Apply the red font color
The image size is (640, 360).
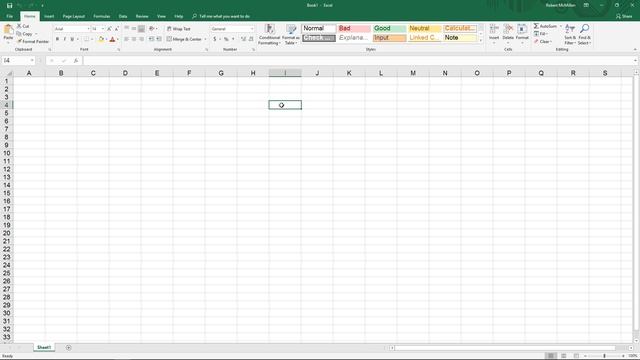112,39
